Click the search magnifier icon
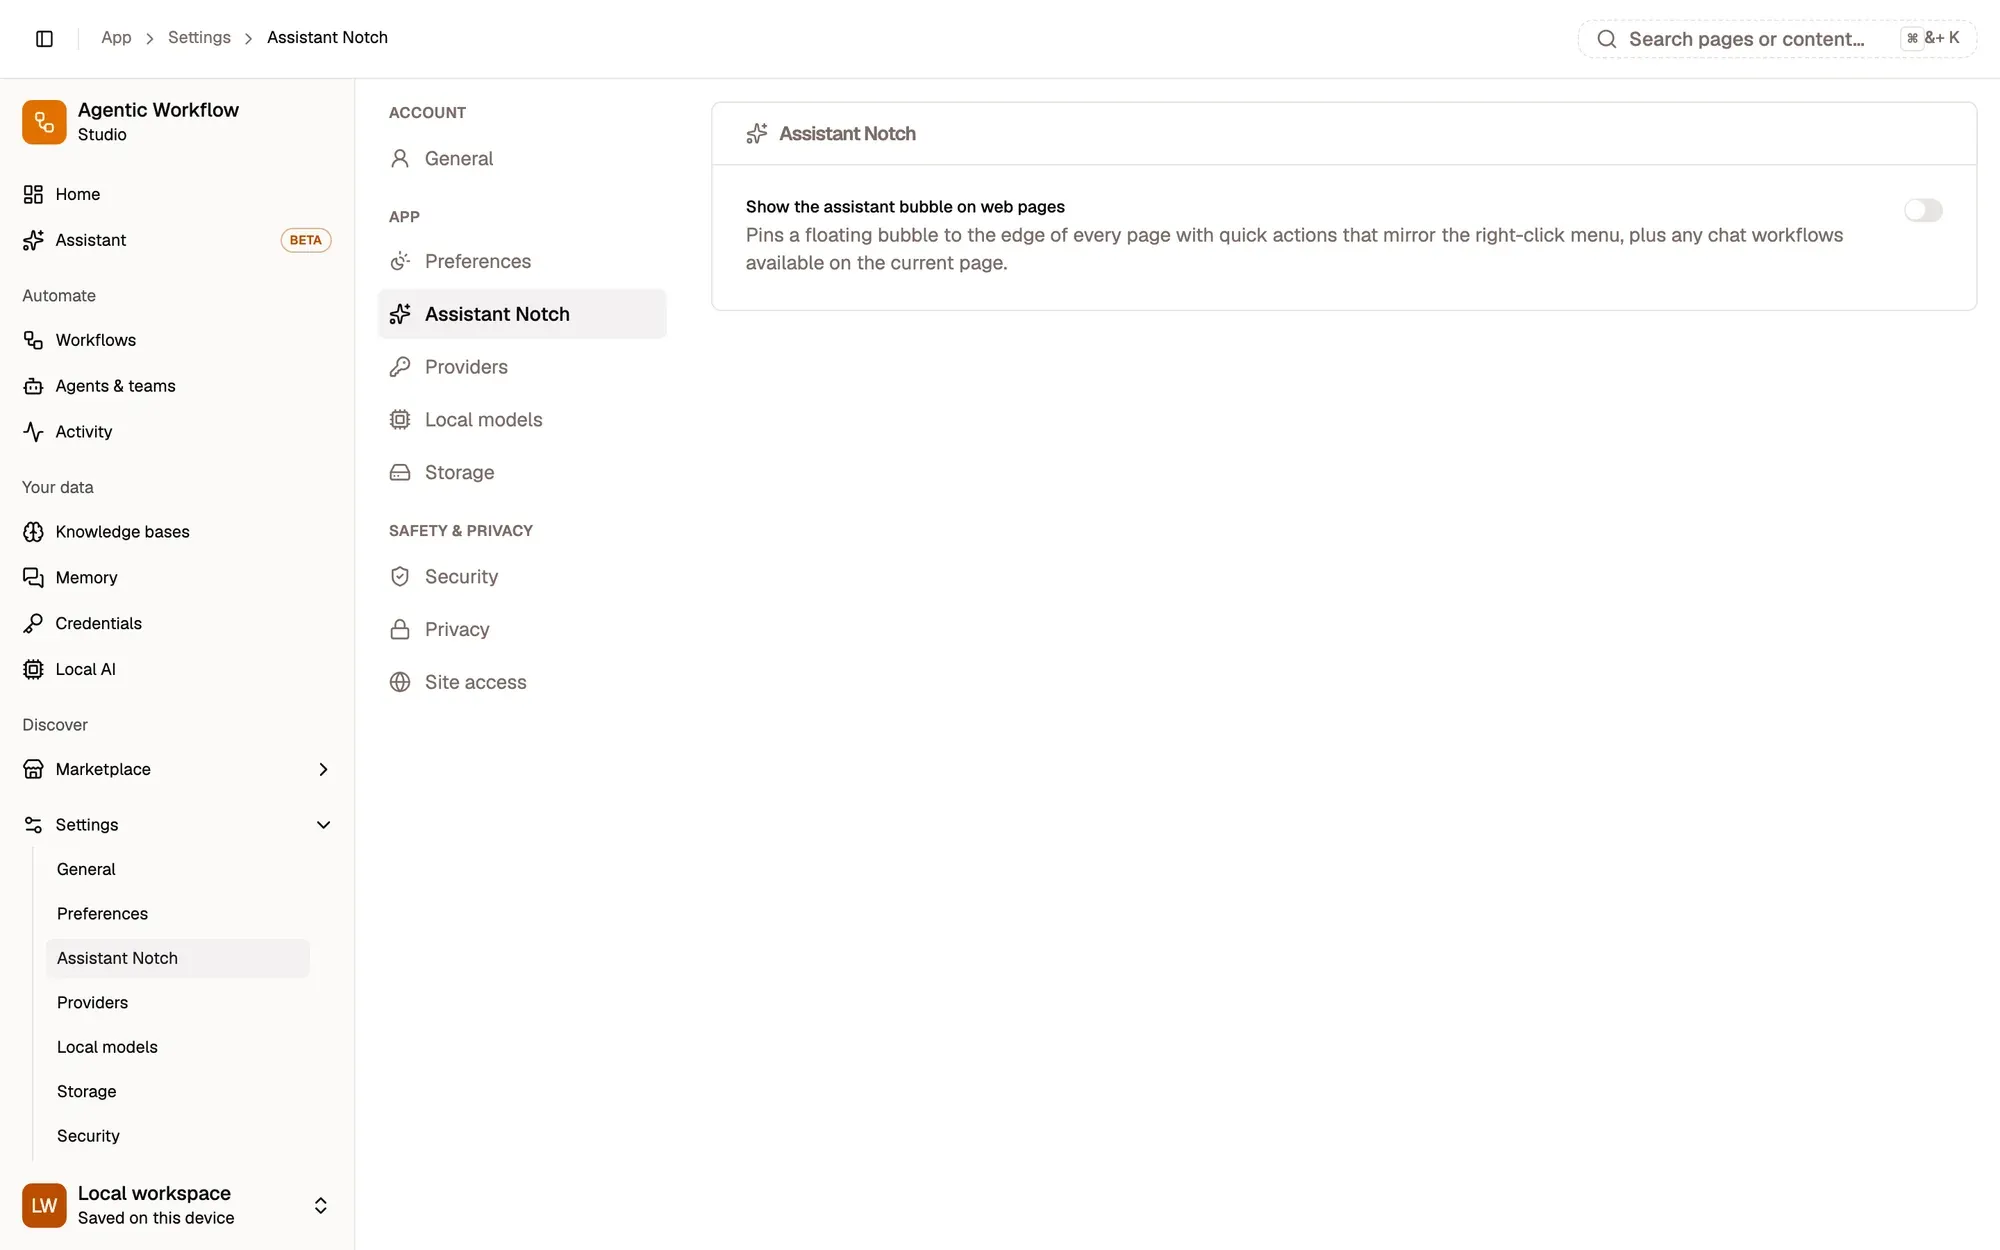The image size is (2000, 1250). pos(1607,39)
